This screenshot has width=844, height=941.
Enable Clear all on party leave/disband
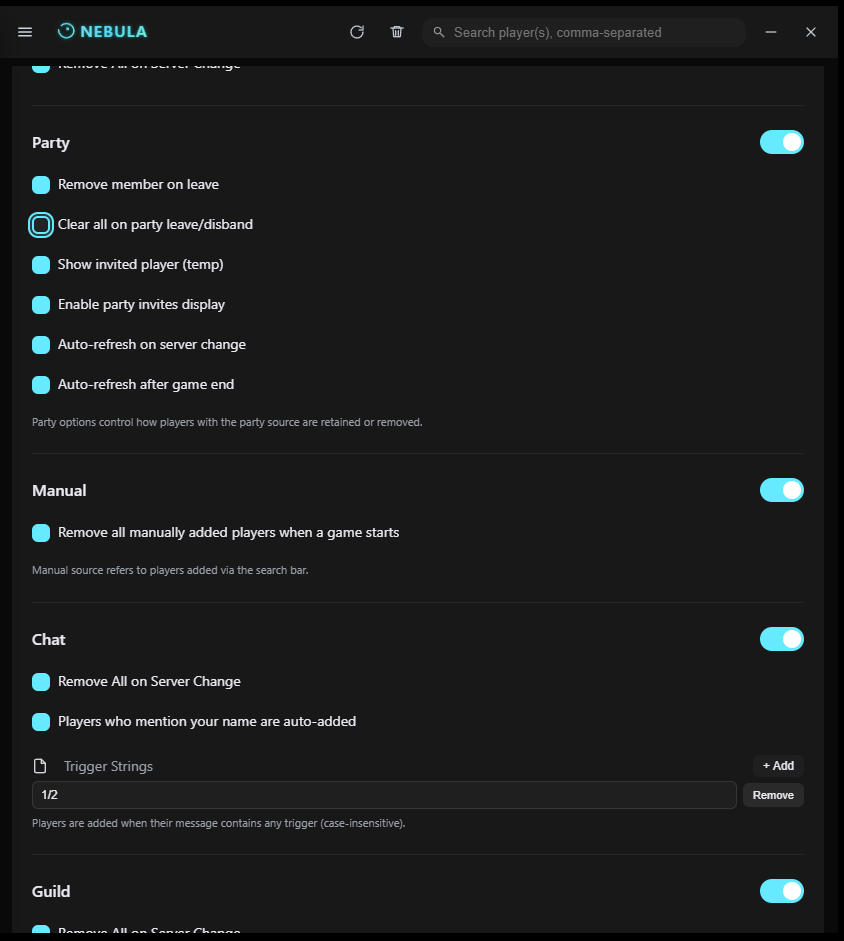41,224
